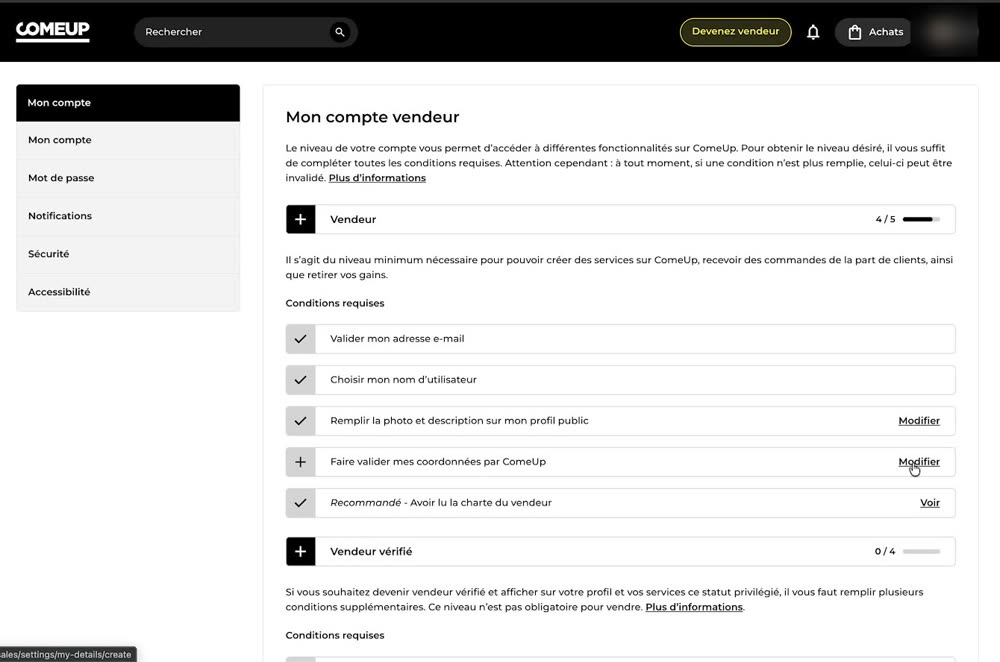This screenshot has height=662, width=1000.
Task: Open the Accessibilité settings page
Action: 128,291
